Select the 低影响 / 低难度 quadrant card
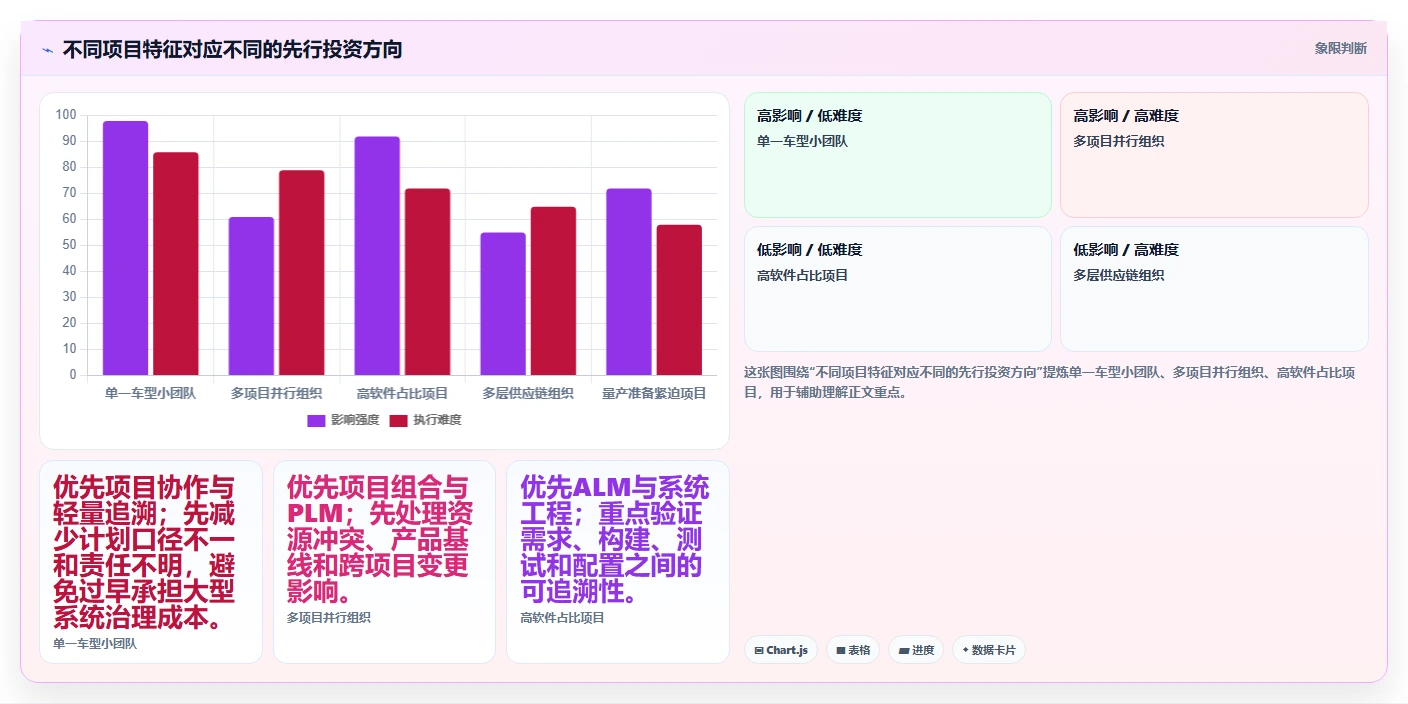This screenshot has height=704, width=1408. (898, 289)
